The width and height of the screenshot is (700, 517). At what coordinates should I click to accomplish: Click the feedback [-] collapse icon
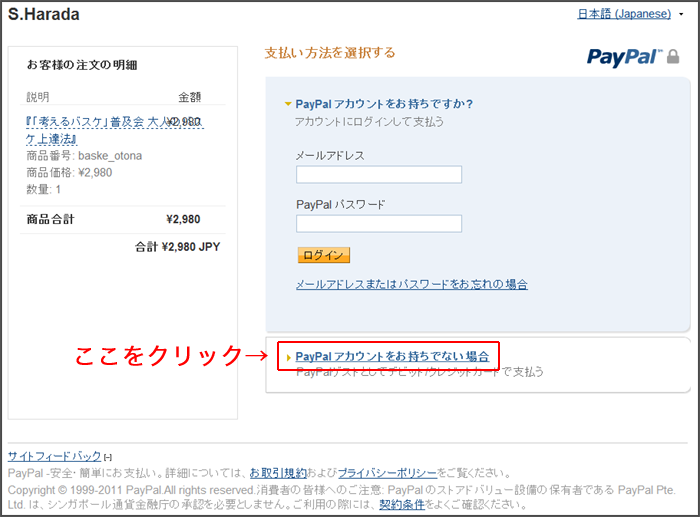[108, 457]
